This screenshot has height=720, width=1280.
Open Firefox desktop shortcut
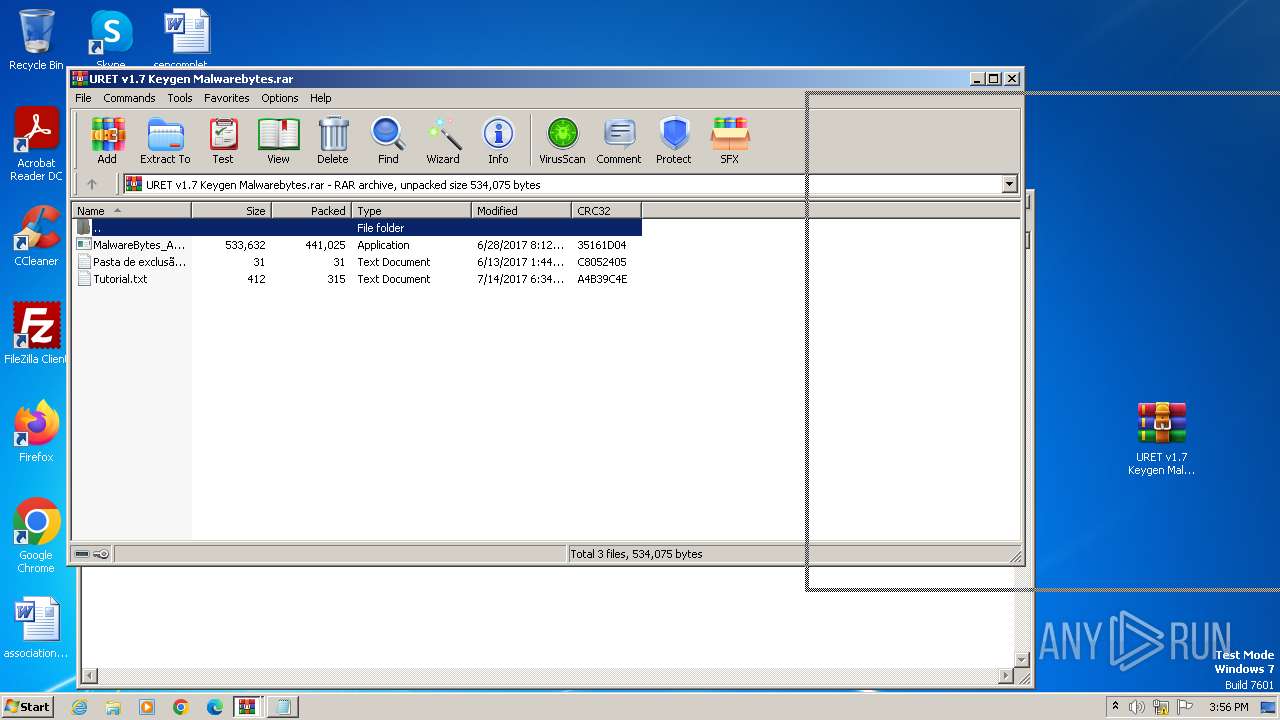point(36,432)
